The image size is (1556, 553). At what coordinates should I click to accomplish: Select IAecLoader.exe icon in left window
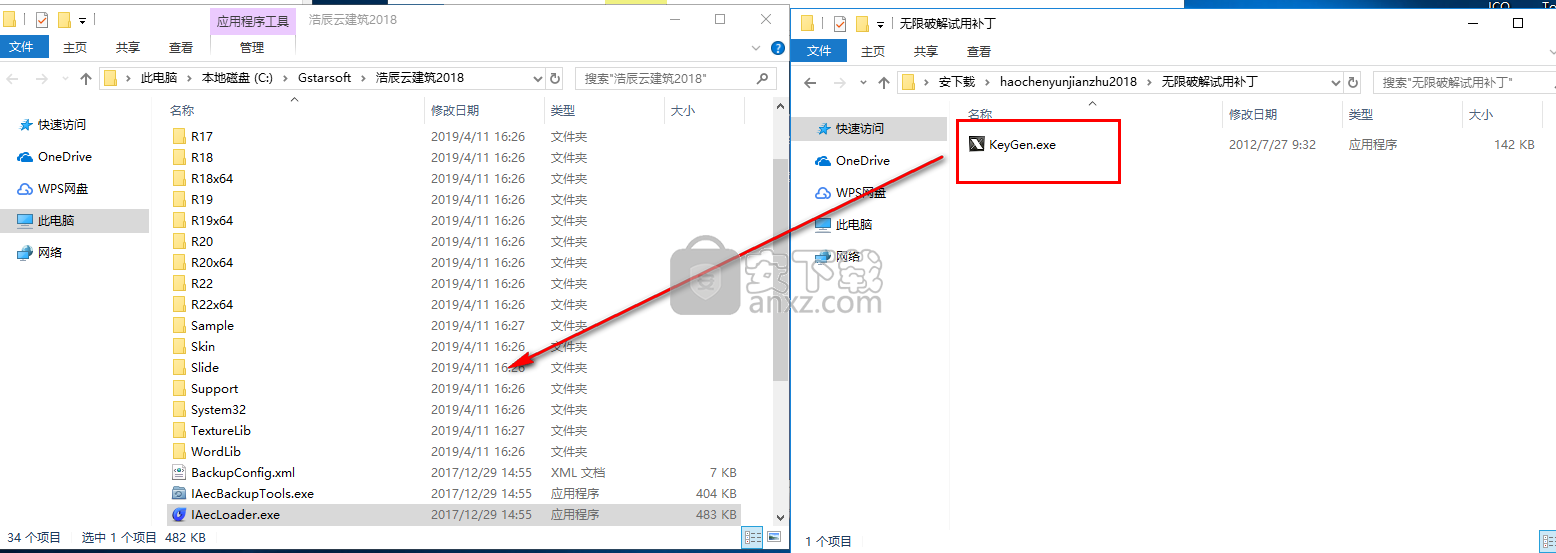(x=179, y=515)
